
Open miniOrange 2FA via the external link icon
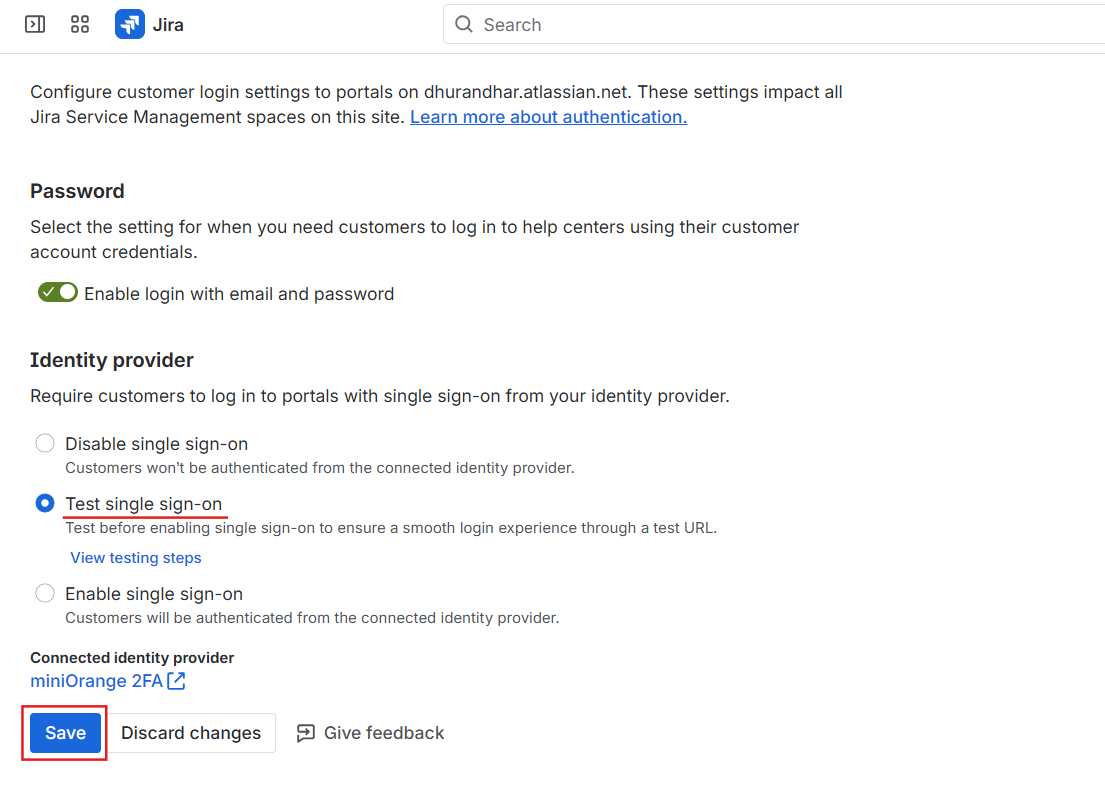176,680
